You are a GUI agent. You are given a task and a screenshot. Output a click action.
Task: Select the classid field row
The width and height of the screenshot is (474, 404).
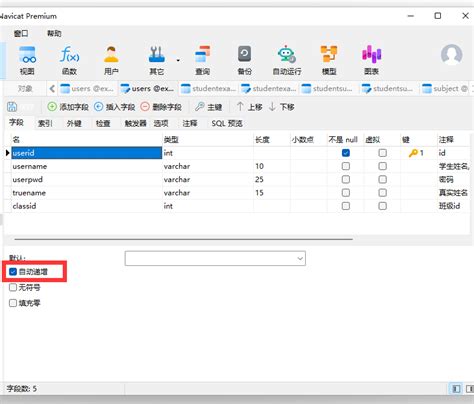click(237, 206)
